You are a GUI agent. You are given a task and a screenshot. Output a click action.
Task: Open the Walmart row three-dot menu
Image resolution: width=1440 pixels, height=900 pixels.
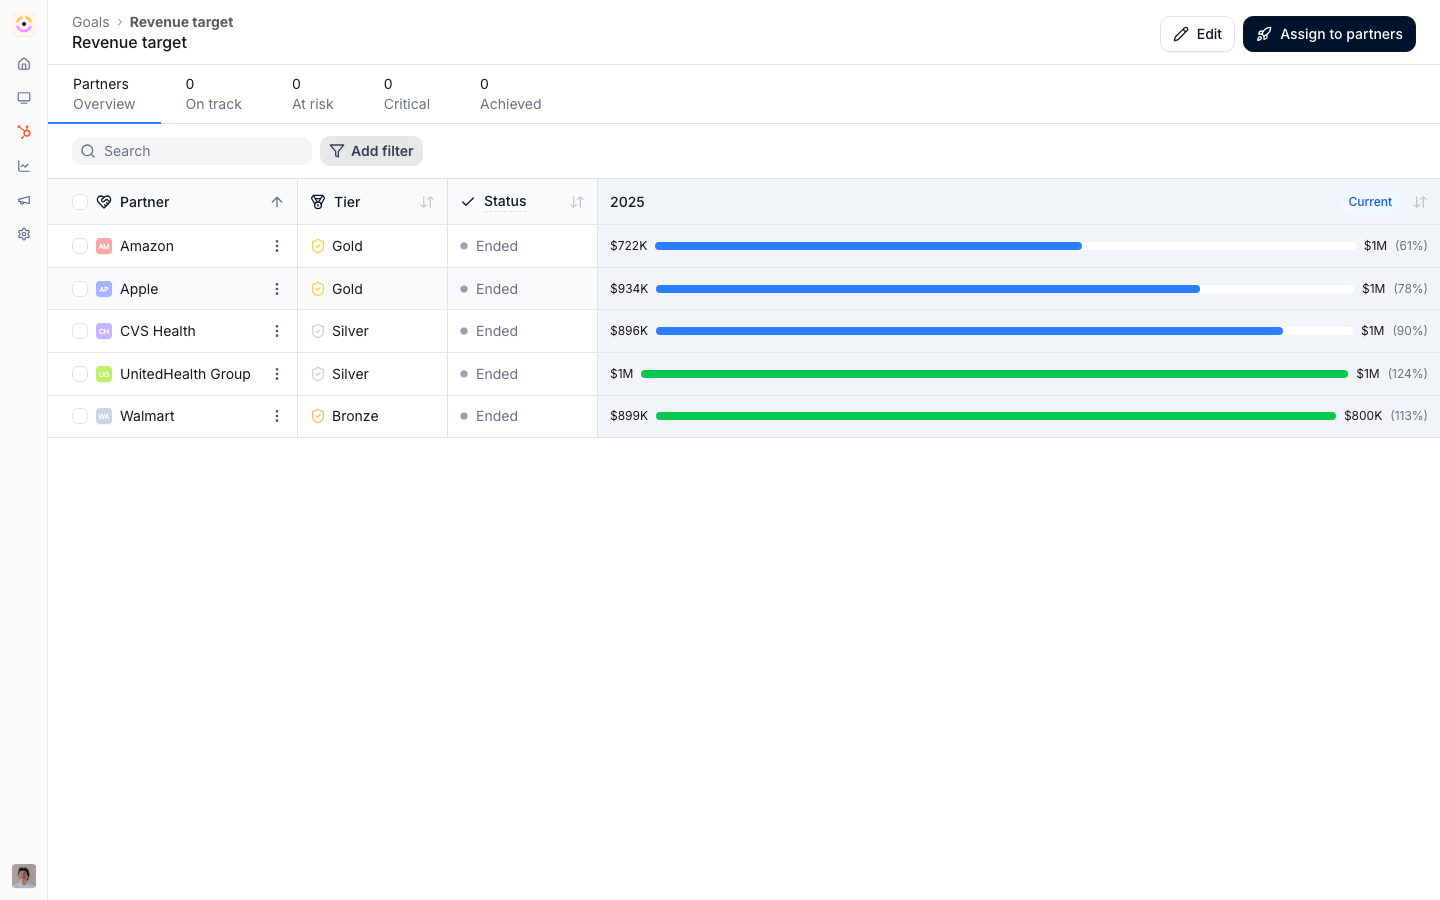[277, 416]
